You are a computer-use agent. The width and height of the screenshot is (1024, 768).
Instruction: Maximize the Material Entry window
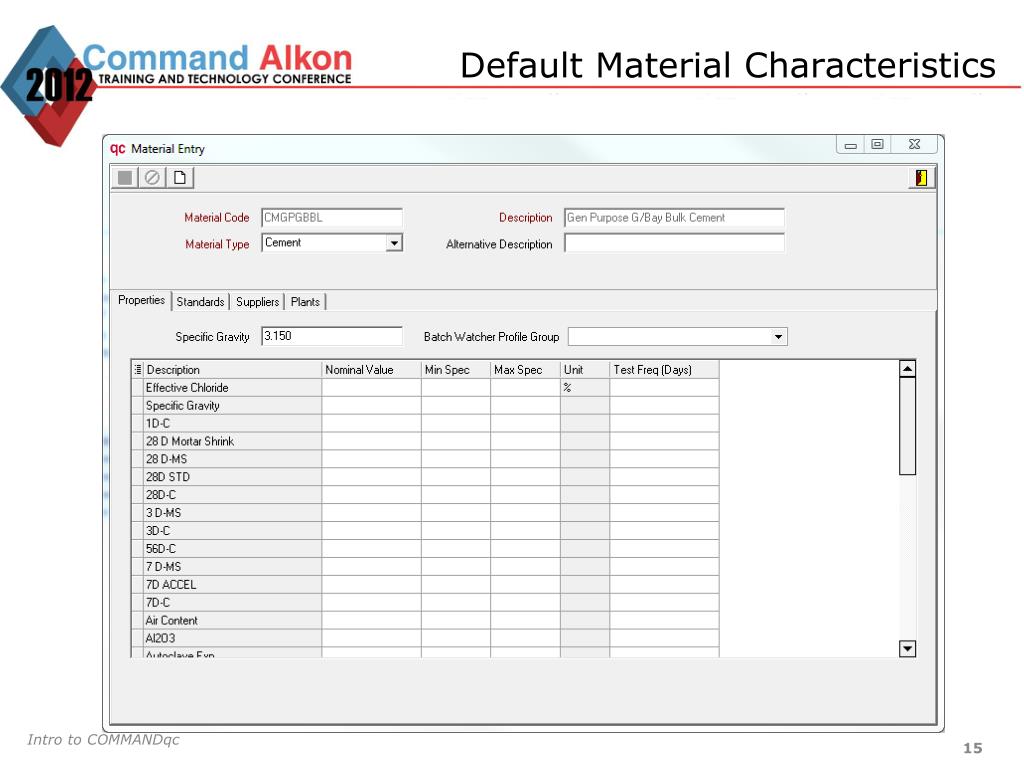[877, 144]
